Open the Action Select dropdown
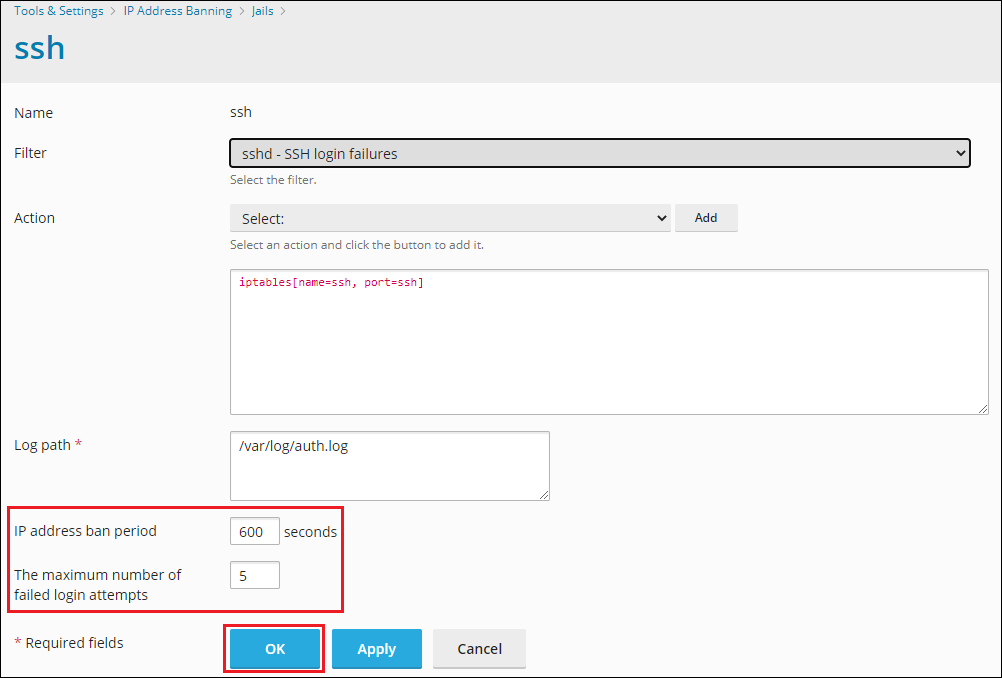 449,218
